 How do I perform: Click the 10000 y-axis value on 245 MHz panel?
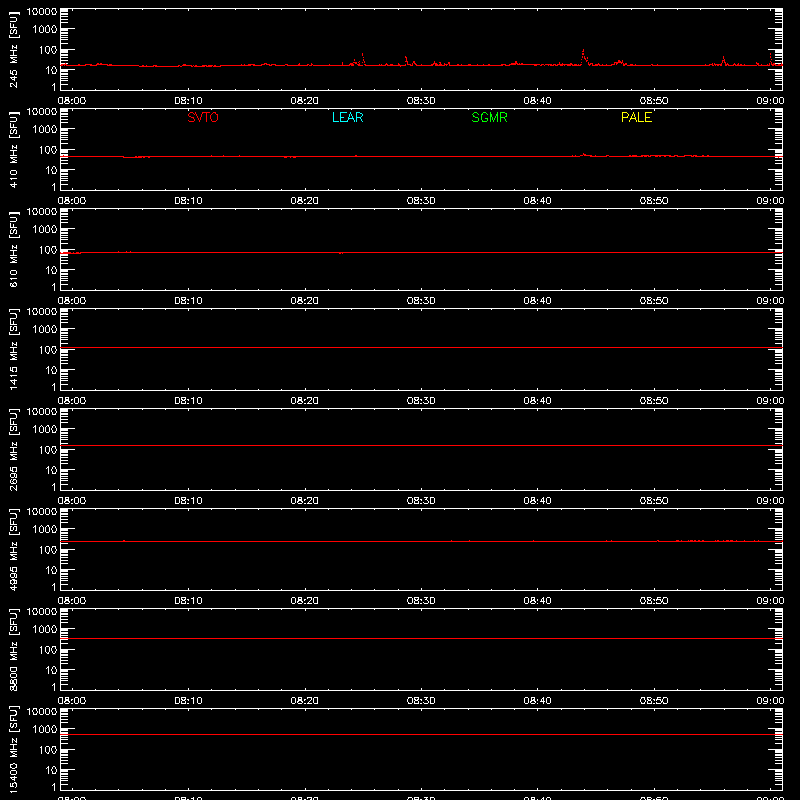tap(42, 12)
